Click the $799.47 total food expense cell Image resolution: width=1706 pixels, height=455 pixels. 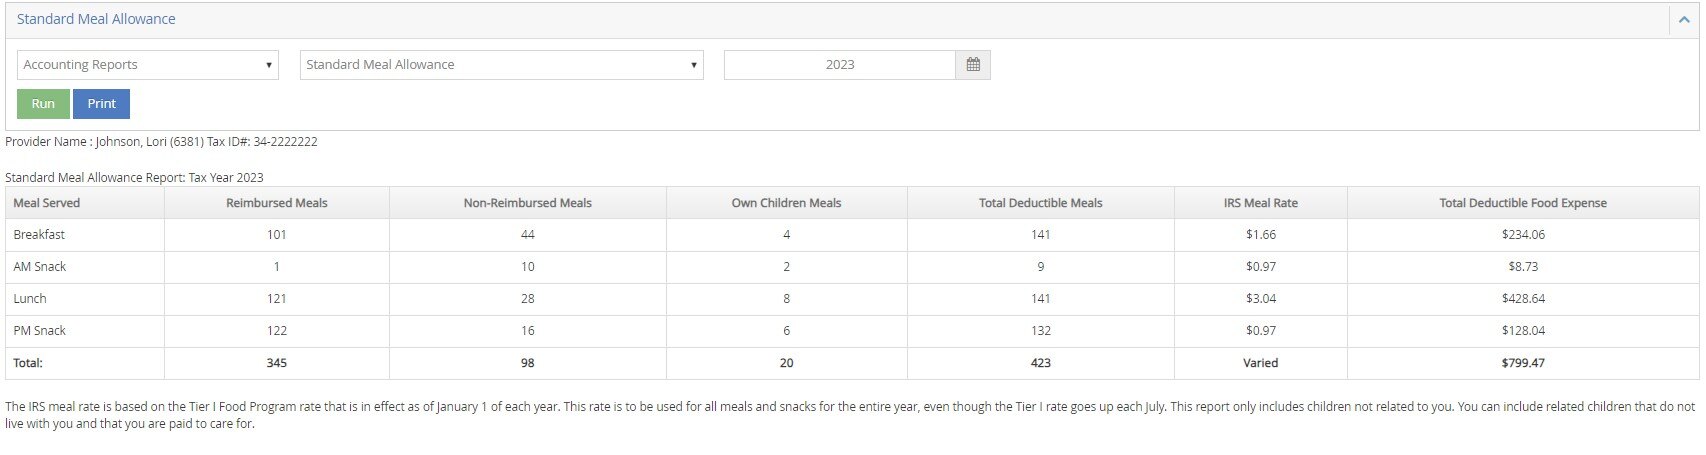(x=1522, y=363)
